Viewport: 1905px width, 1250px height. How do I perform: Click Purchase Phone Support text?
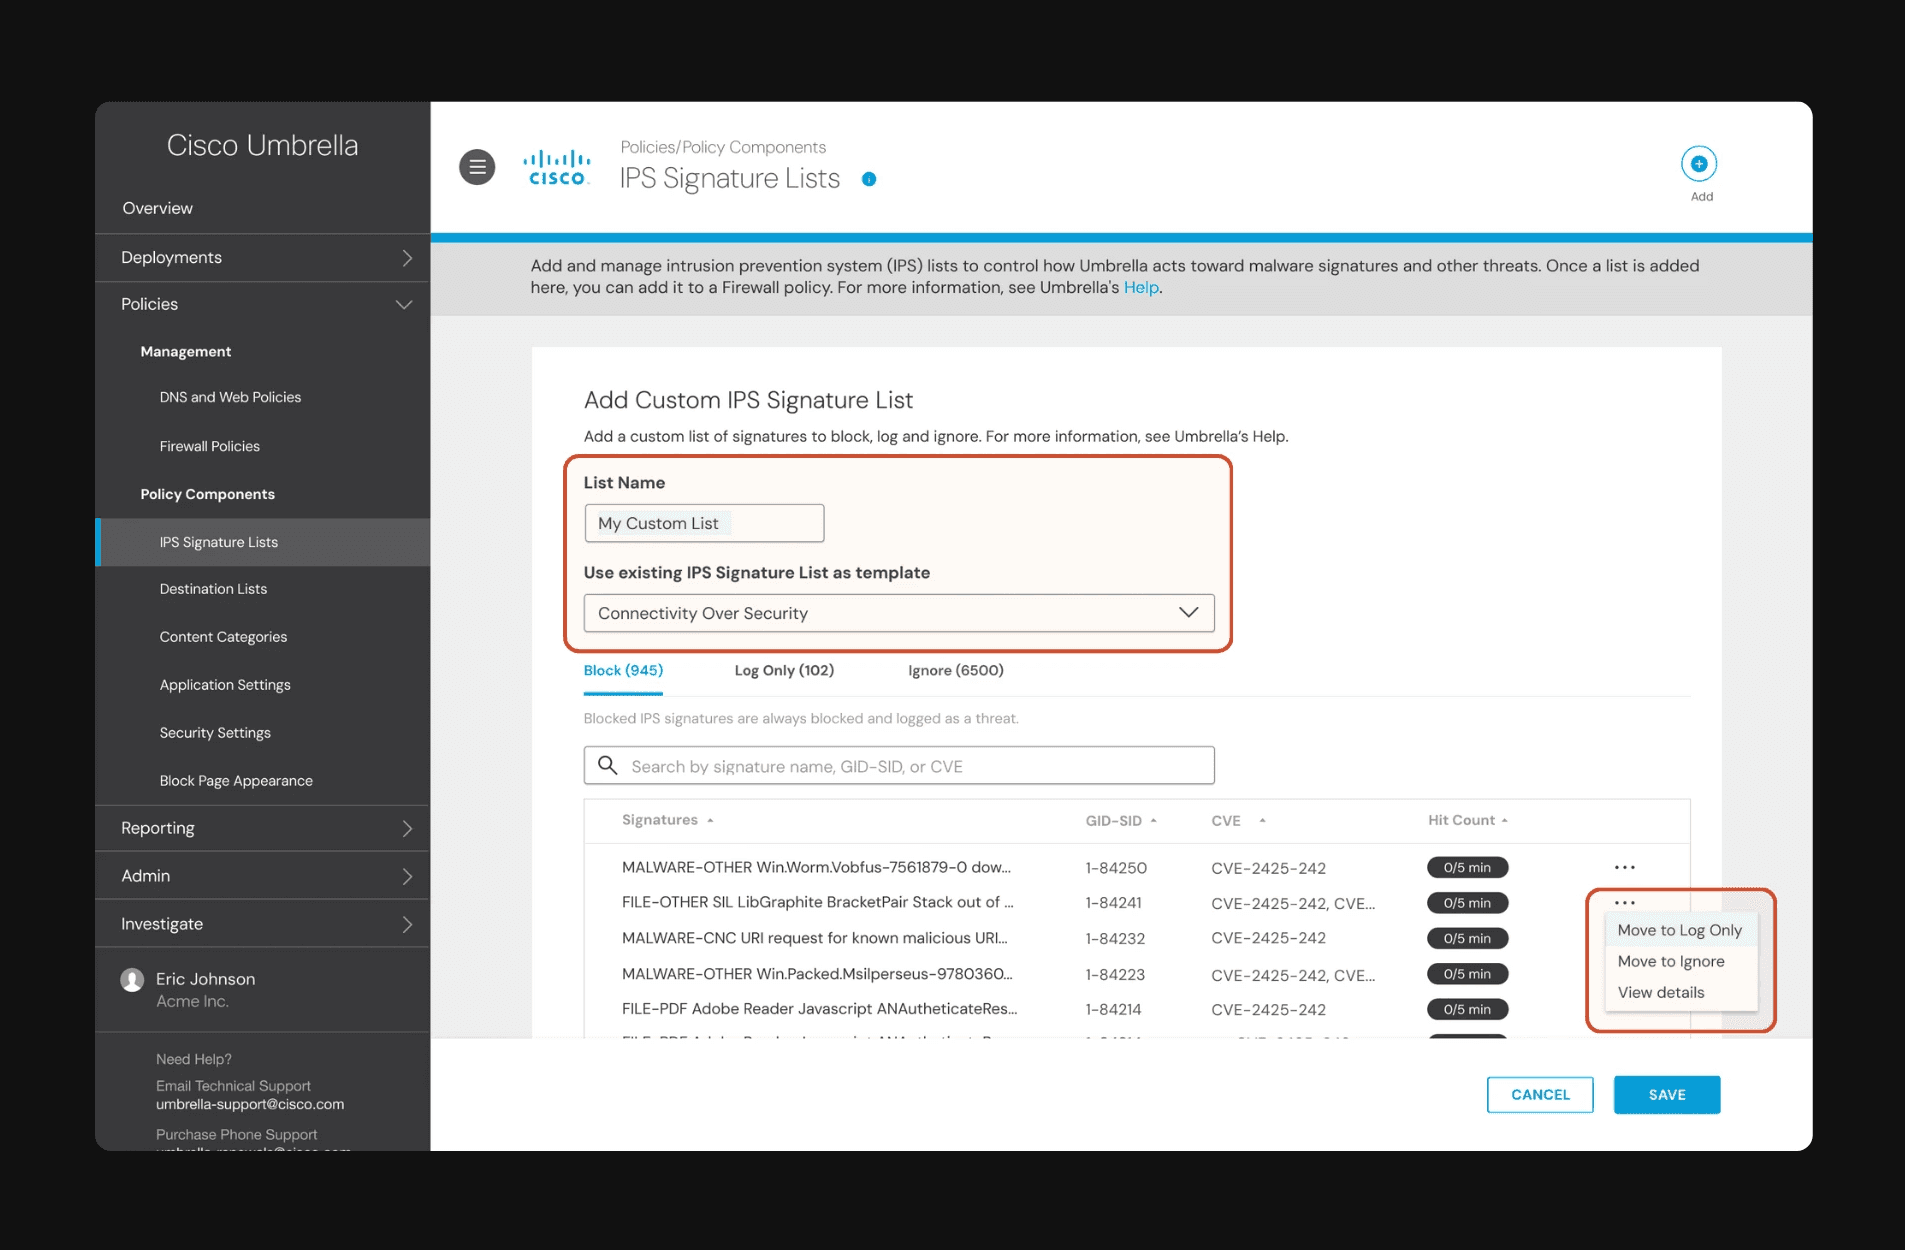pos(237,1135)
